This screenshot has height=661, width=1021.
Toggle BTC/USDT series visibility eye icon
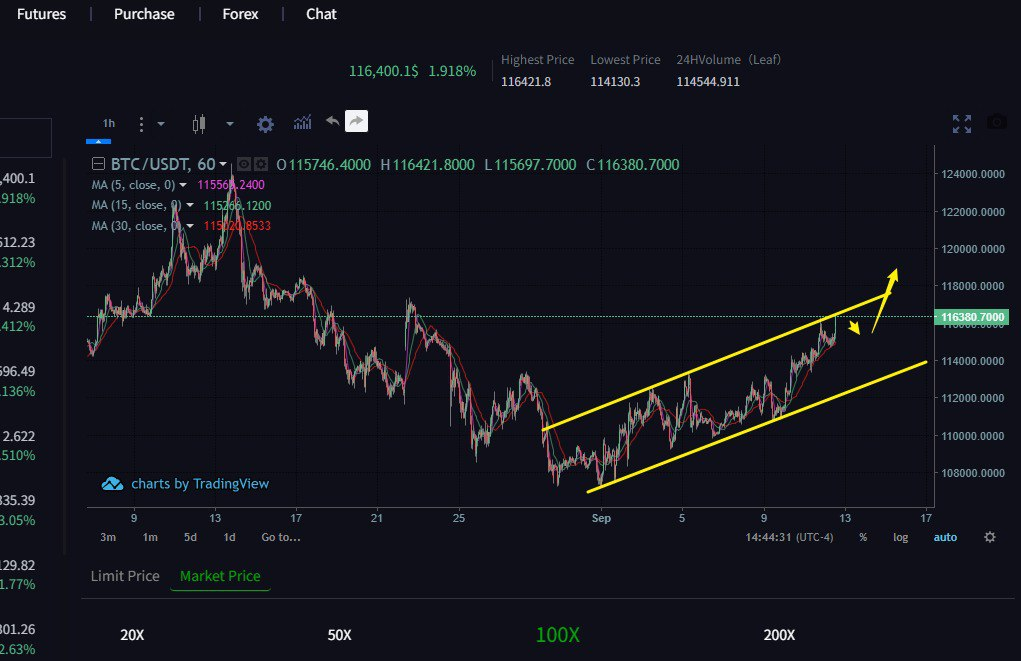[x=245, y=165]
